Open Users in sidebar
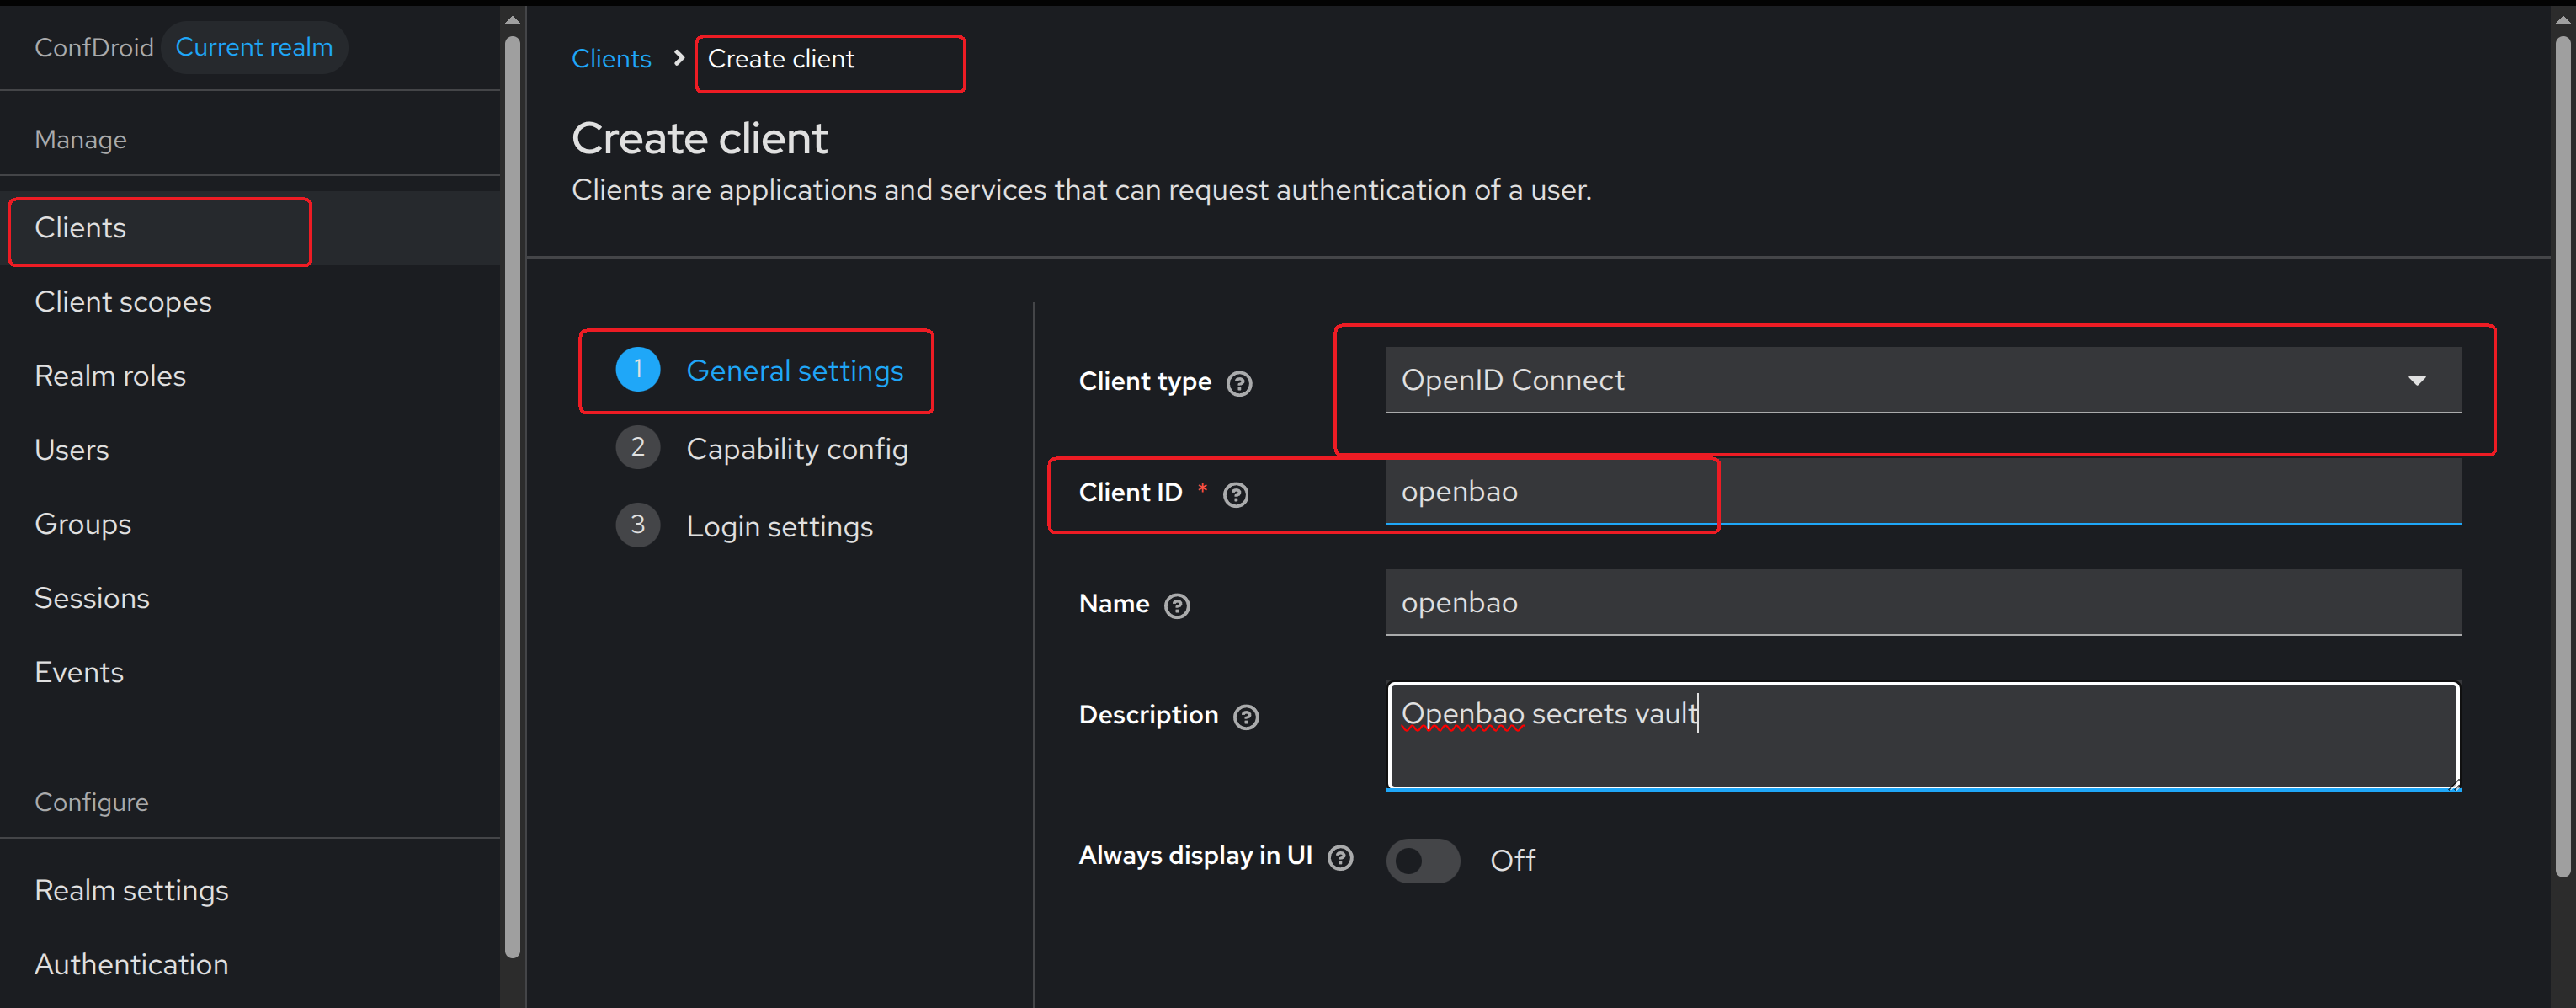The image size is (2576, 1008). (x=71, y=450)
